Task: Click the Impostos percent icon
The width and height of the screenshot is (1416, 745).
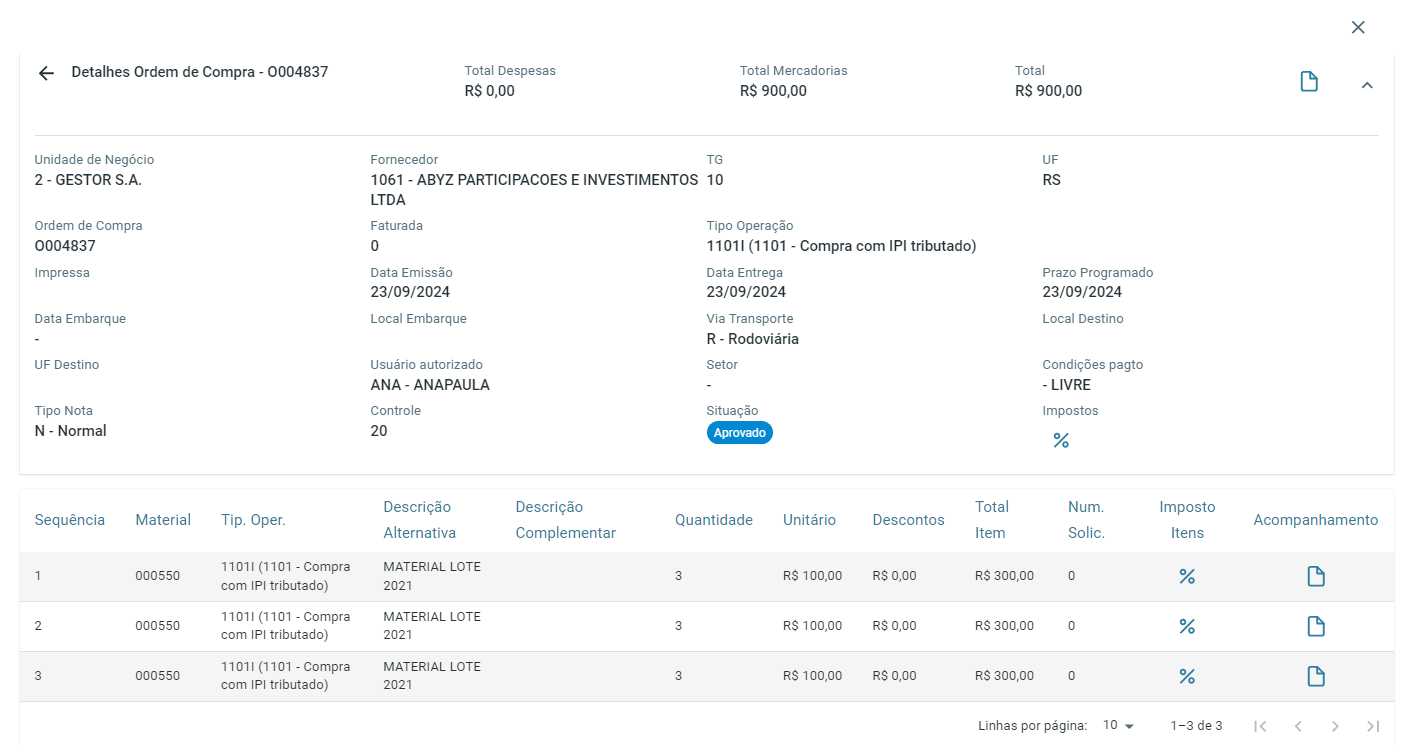Action: tap(1061, 440)
